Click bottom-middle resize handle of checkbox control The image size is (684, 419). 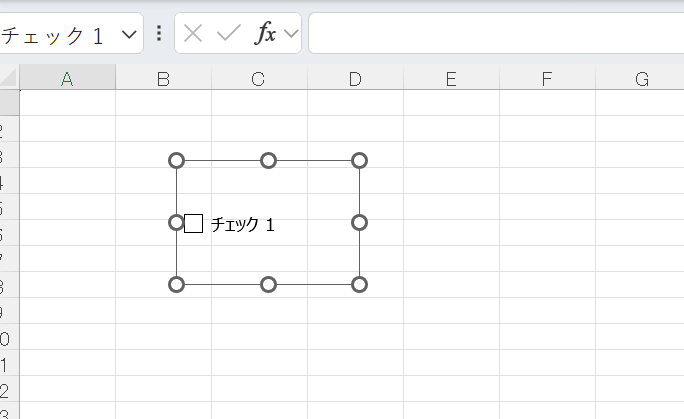click(268, 284)
